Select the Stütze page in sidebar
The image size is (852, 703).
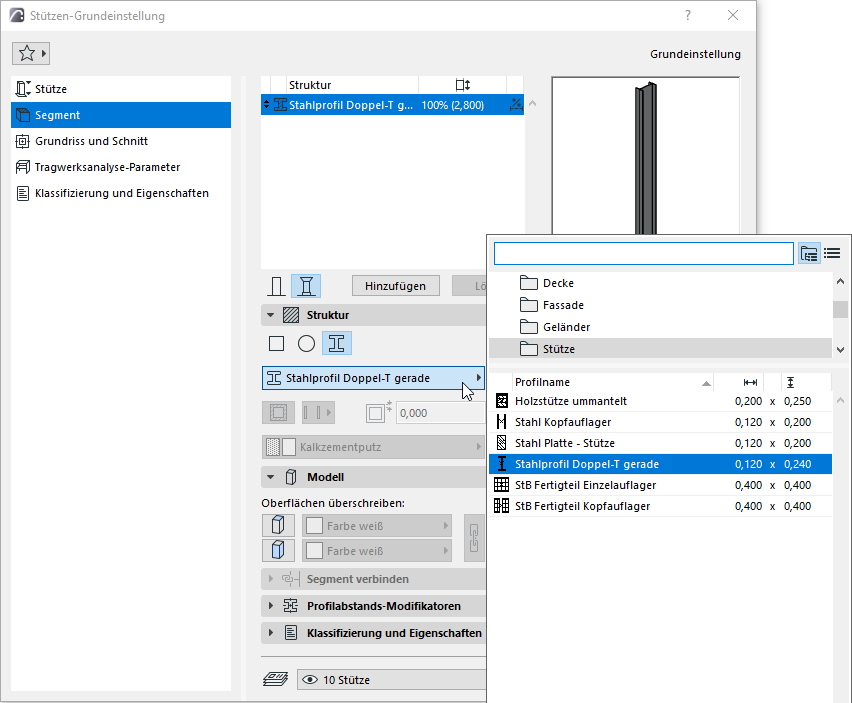121,89
